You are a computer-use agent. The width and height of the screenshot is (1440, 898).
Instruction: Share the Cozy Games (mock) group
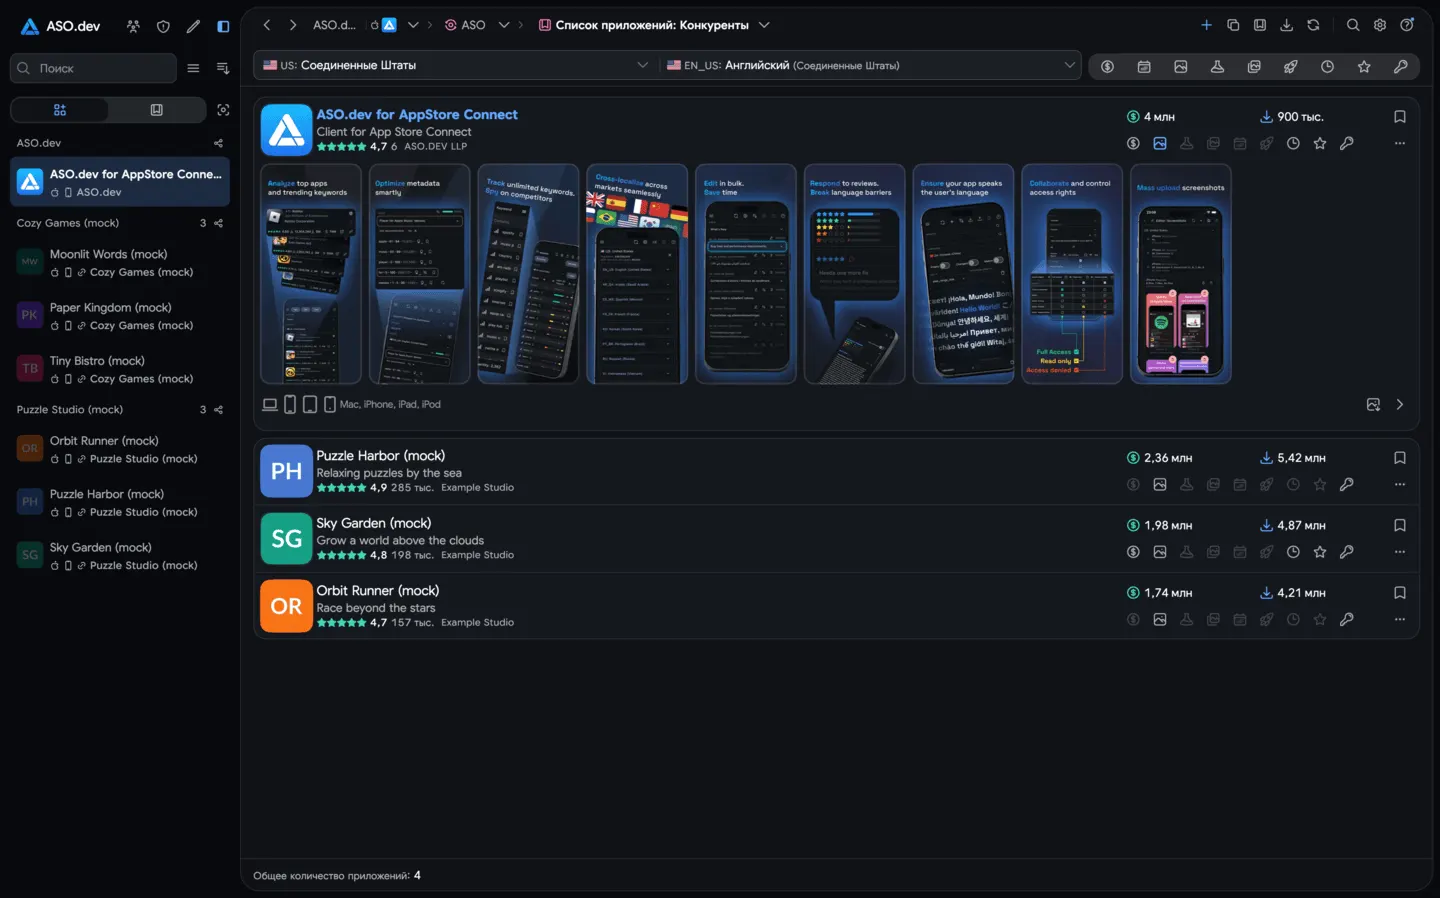(219, 223)
